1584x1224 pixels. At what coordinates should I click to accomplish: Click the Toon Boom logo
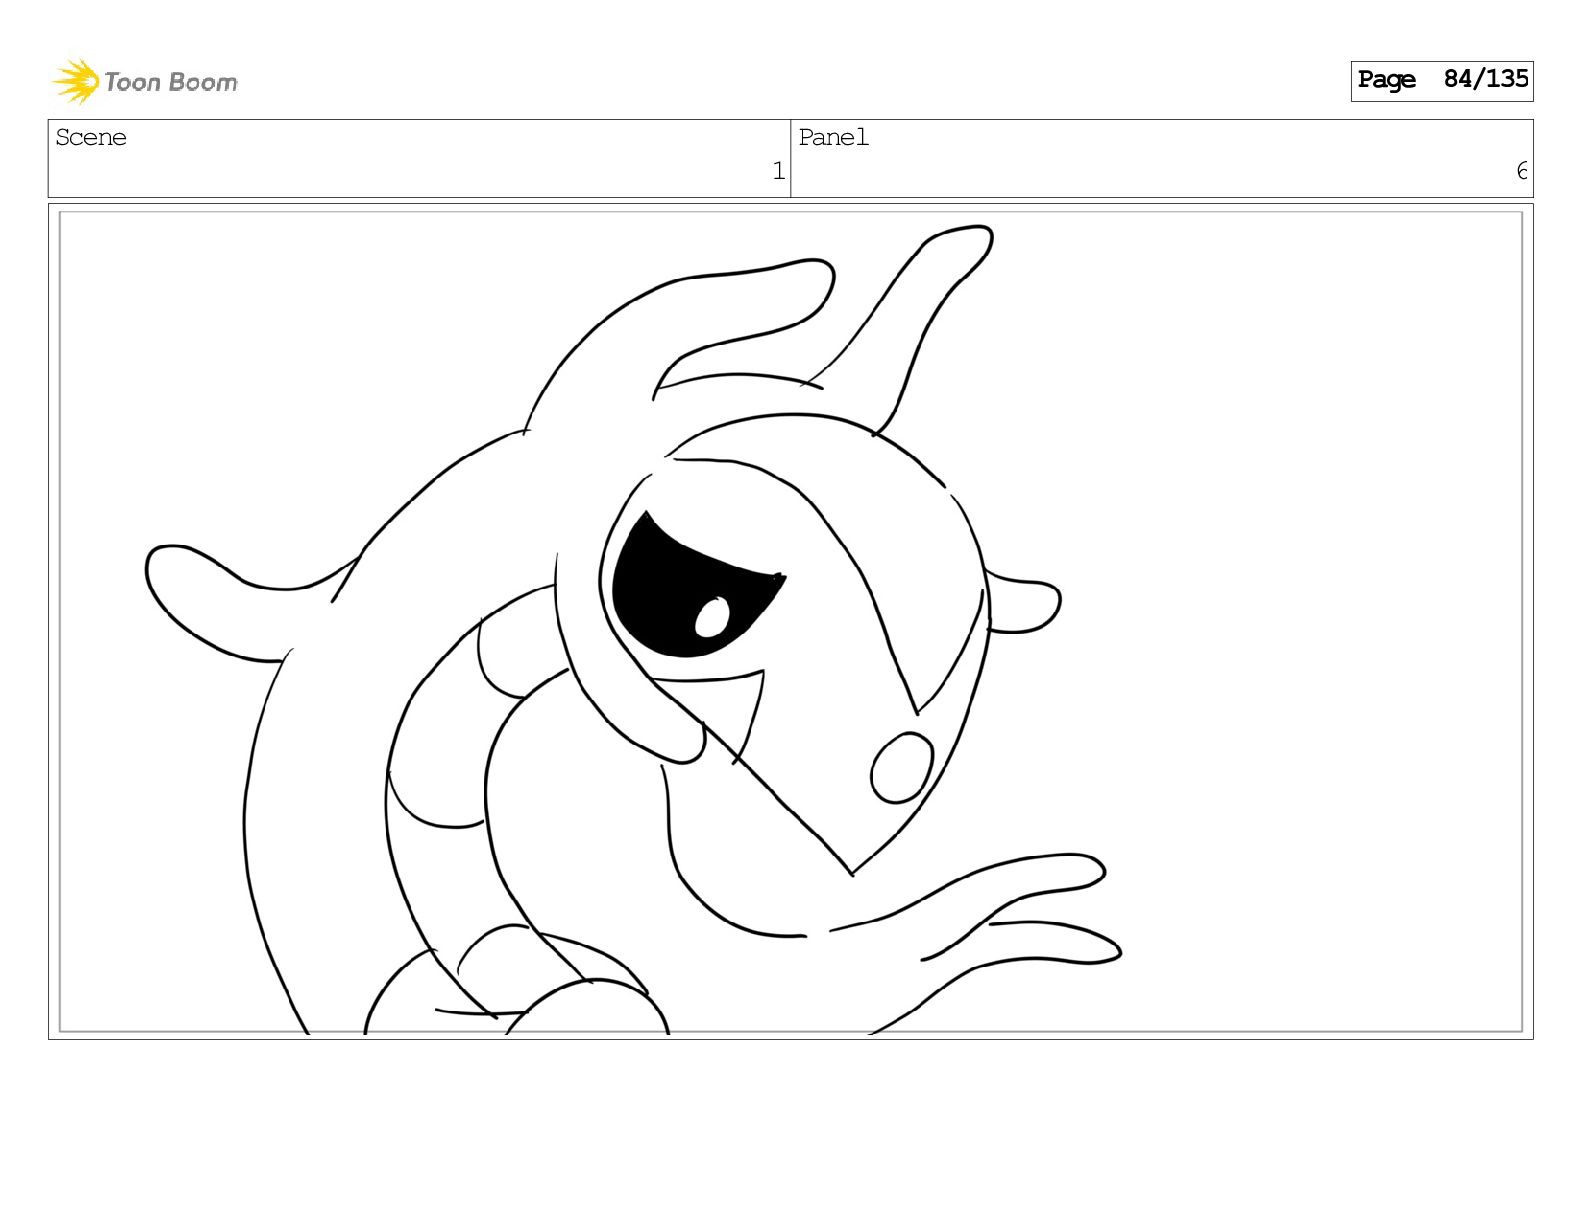pyautogui.click(x=145, y=81)
